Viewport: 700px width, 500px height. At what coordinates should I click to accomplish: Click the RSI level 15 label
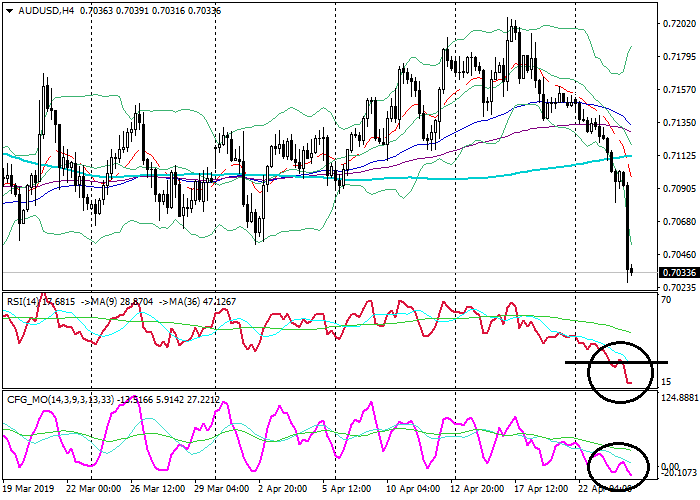665,383
